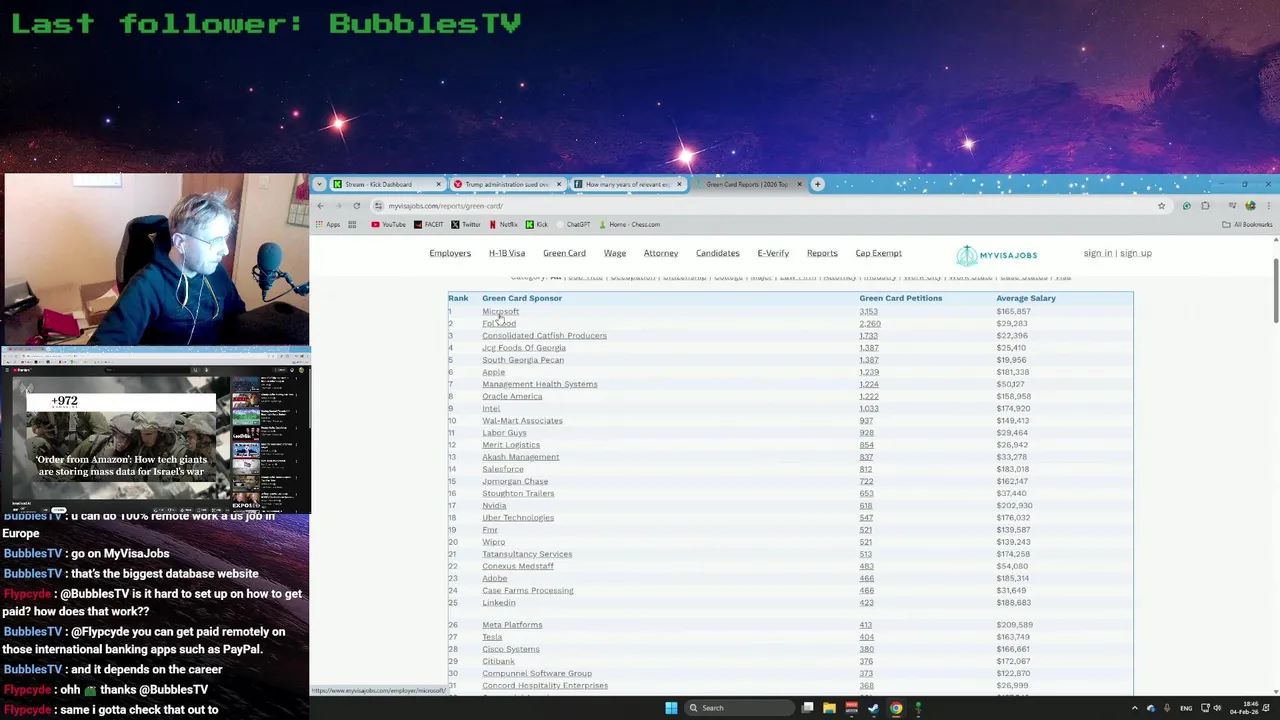Open the Meta Platforms link
Viewport: 1280px width, 720px height.
(512, 625)
